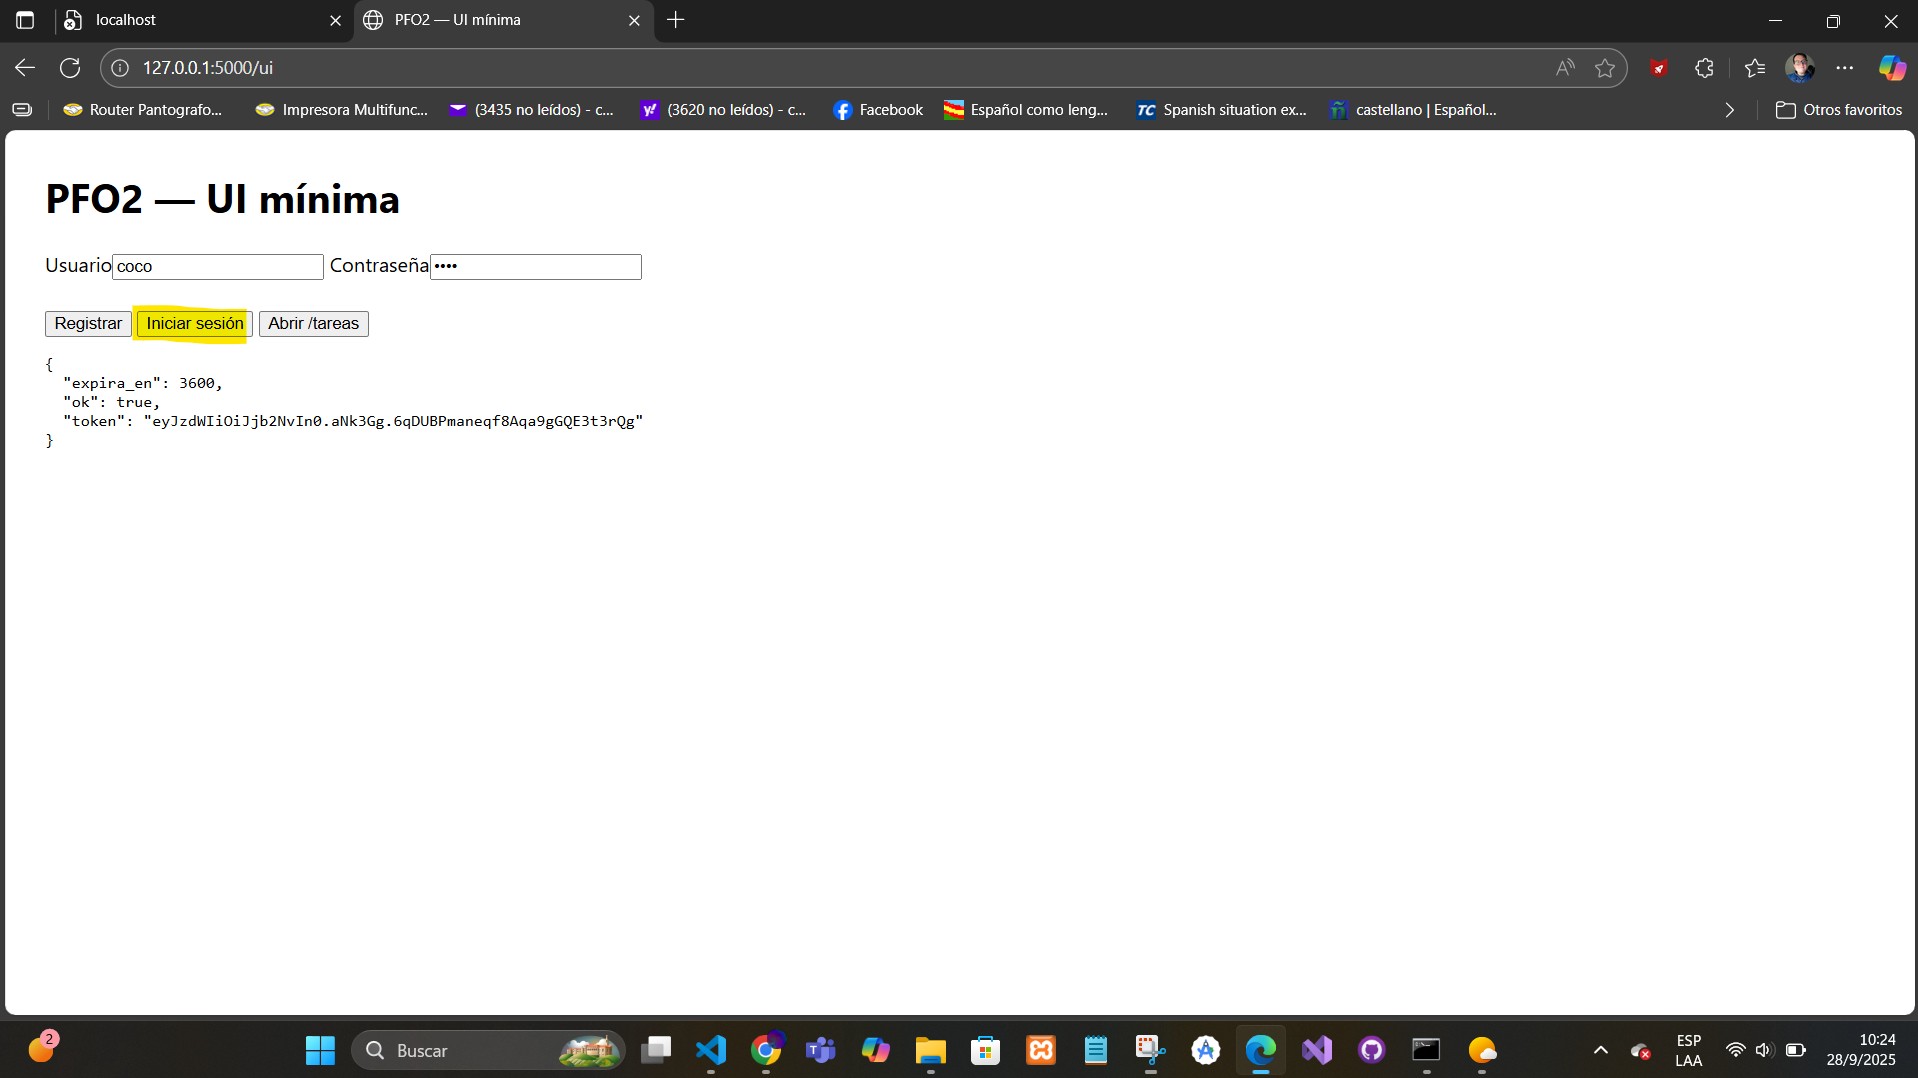Open a new browser tab
1918x1078 pixels.
pyautogui.click(x=676, y=20)
